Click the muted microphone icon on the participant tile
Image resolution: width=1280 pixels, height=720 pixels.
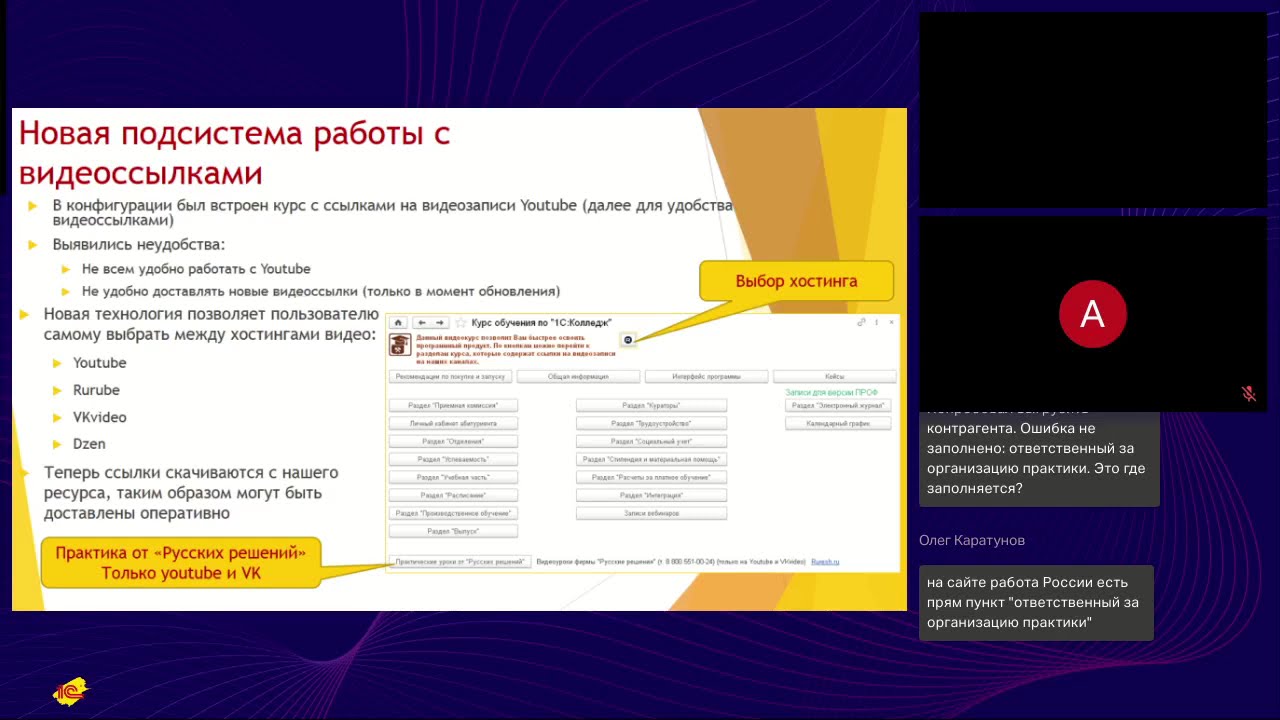[1249, 394]
